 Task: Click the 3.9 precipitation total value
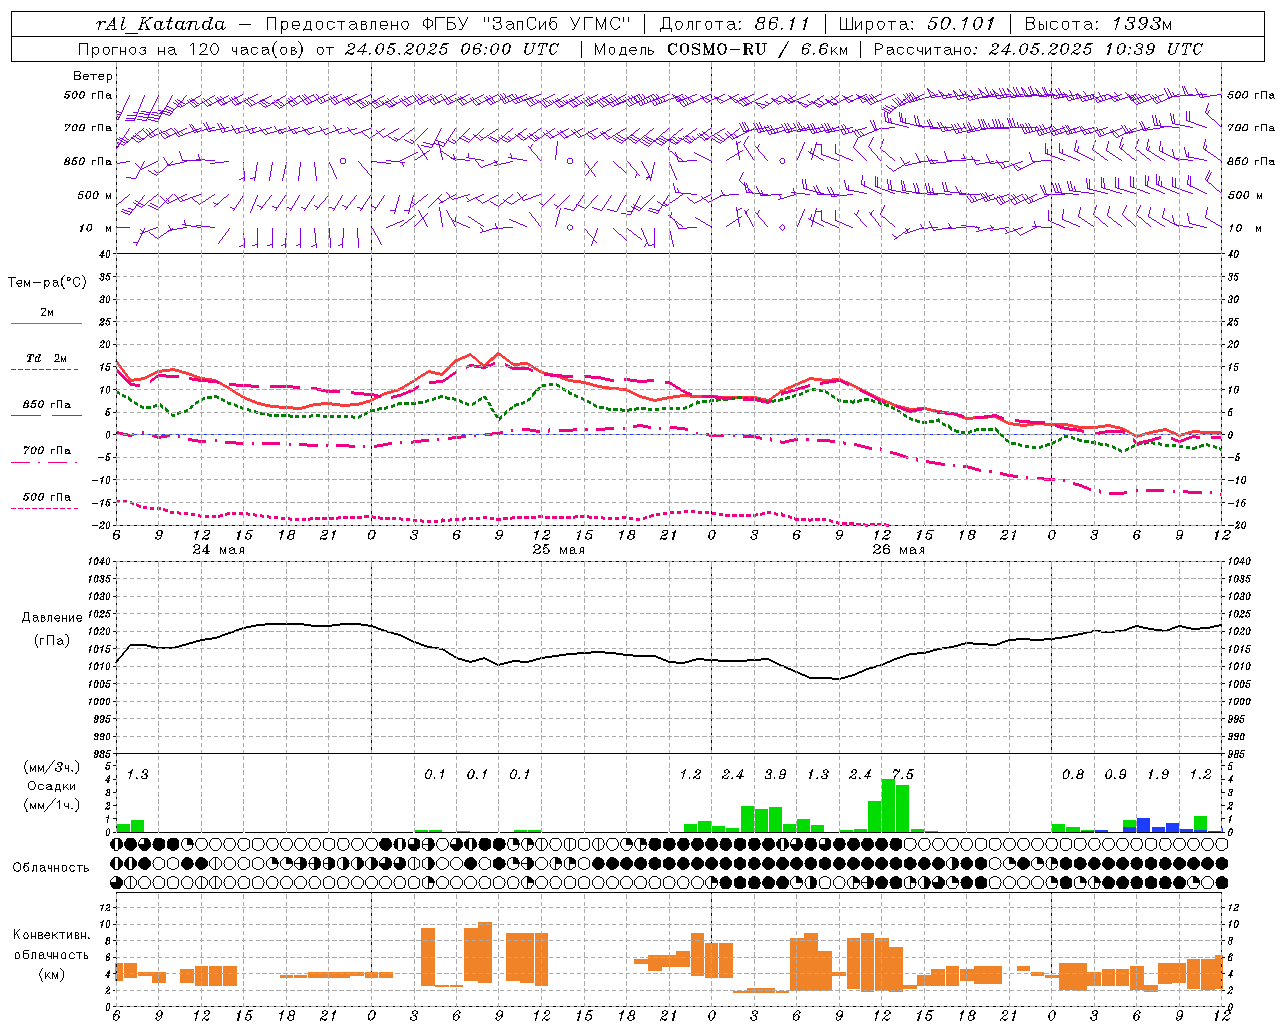775,775
